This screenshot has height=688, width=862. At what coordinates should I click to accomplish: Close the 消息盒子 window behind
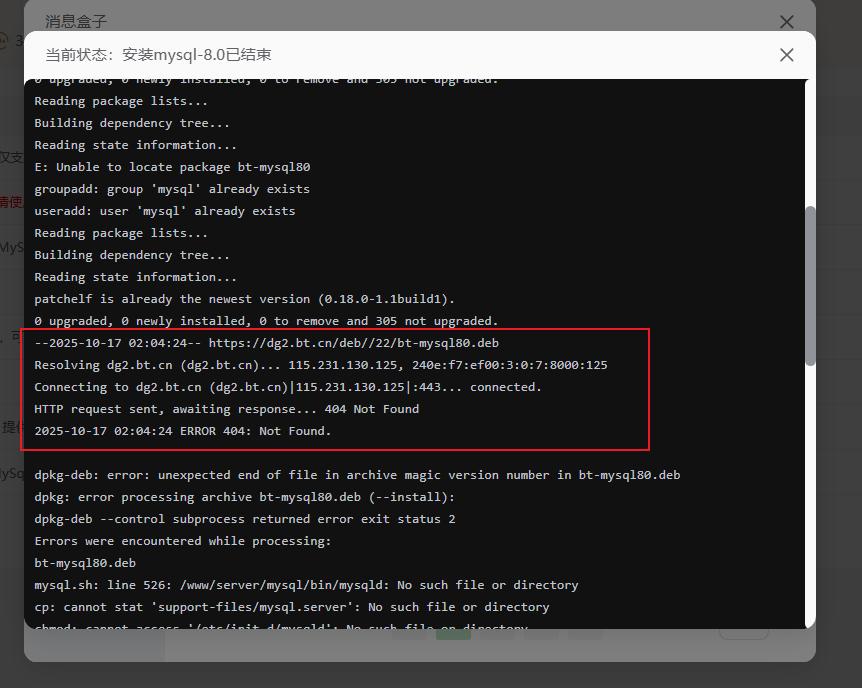tap(786, 22)
